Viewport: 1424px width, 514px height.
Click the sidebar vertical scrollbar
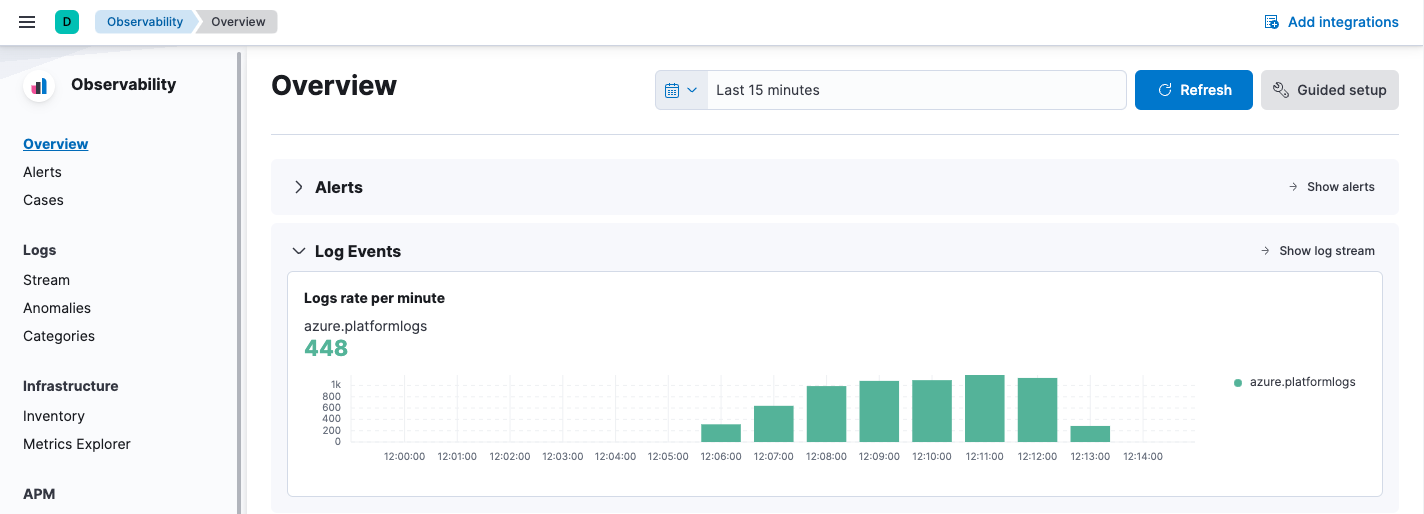(x=239, y=280)
